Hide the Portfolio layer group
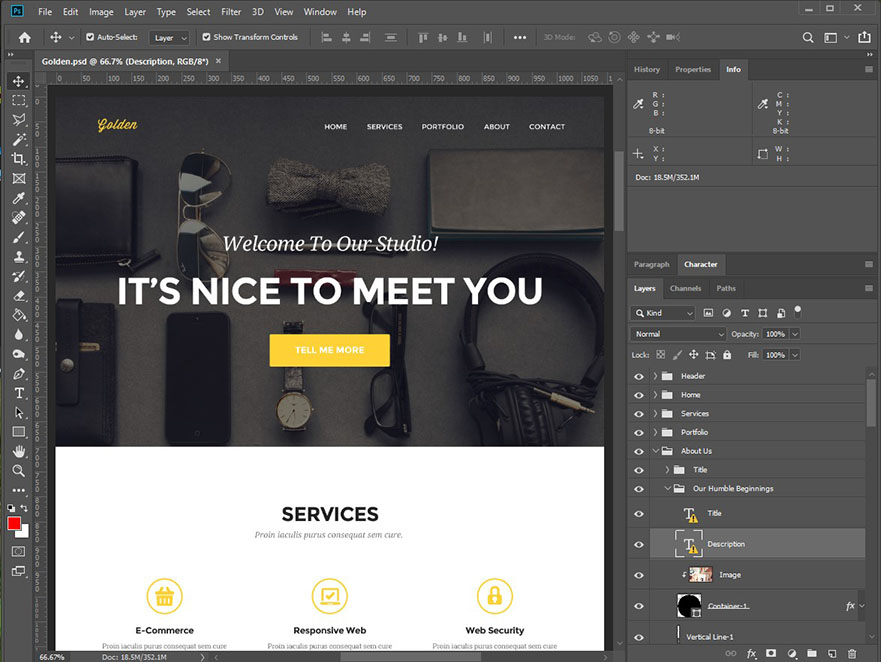The height and width of the screenshot is (662, 881). 639,432
